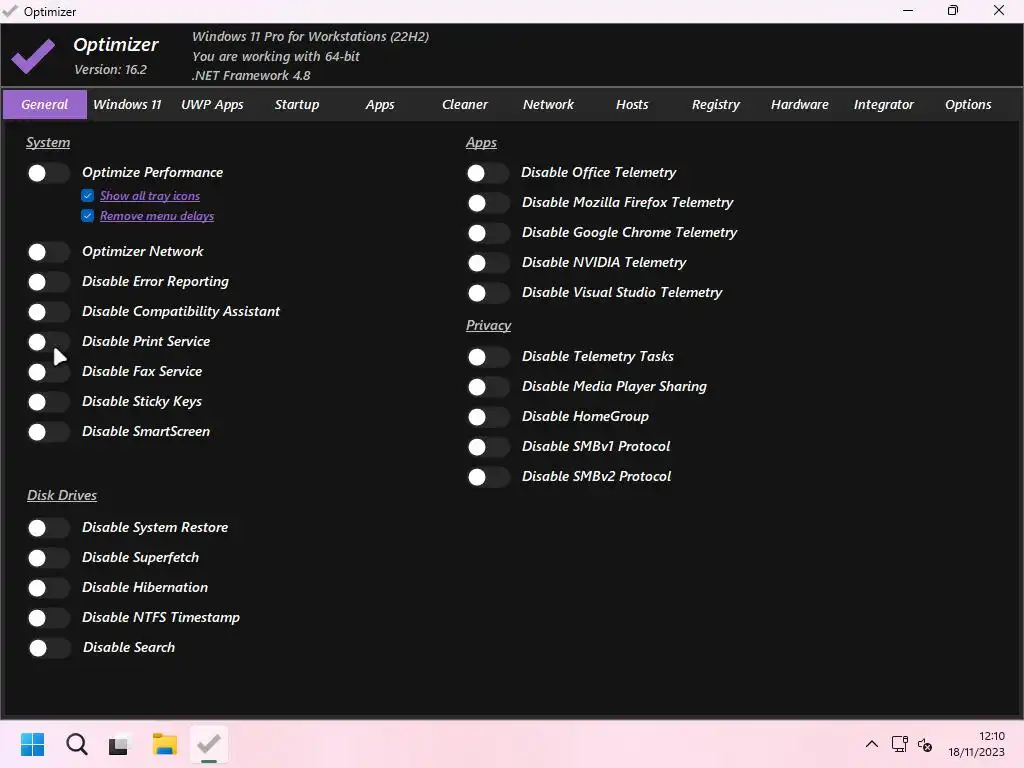The image size is (1024, 768).
Task: Toggle Disable System Restore
Action: [48, 528]
